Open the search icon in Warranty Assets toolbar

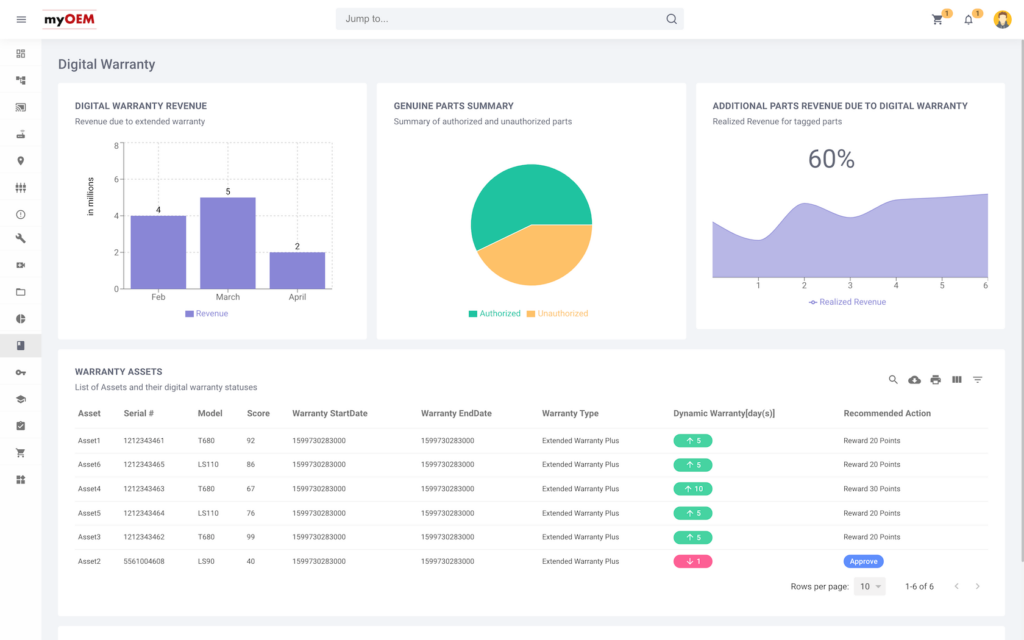[893, 379]
